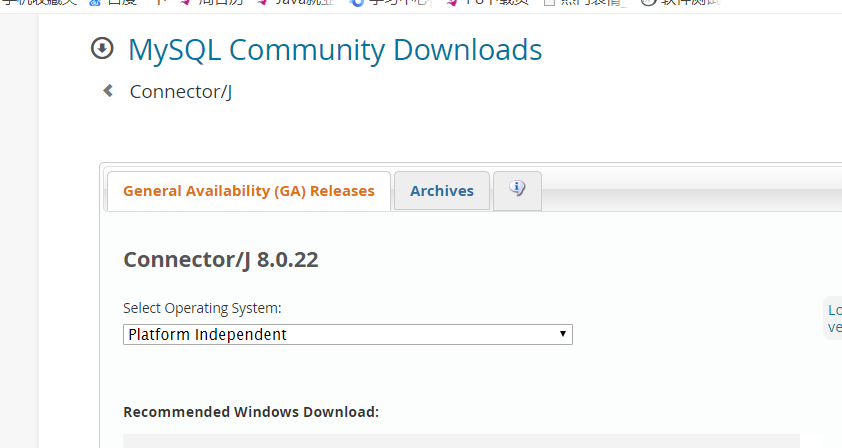Select the General Availability (GA) Releases tab
The width and height of the screenshot is (842, 448).
tap(249, 191)
